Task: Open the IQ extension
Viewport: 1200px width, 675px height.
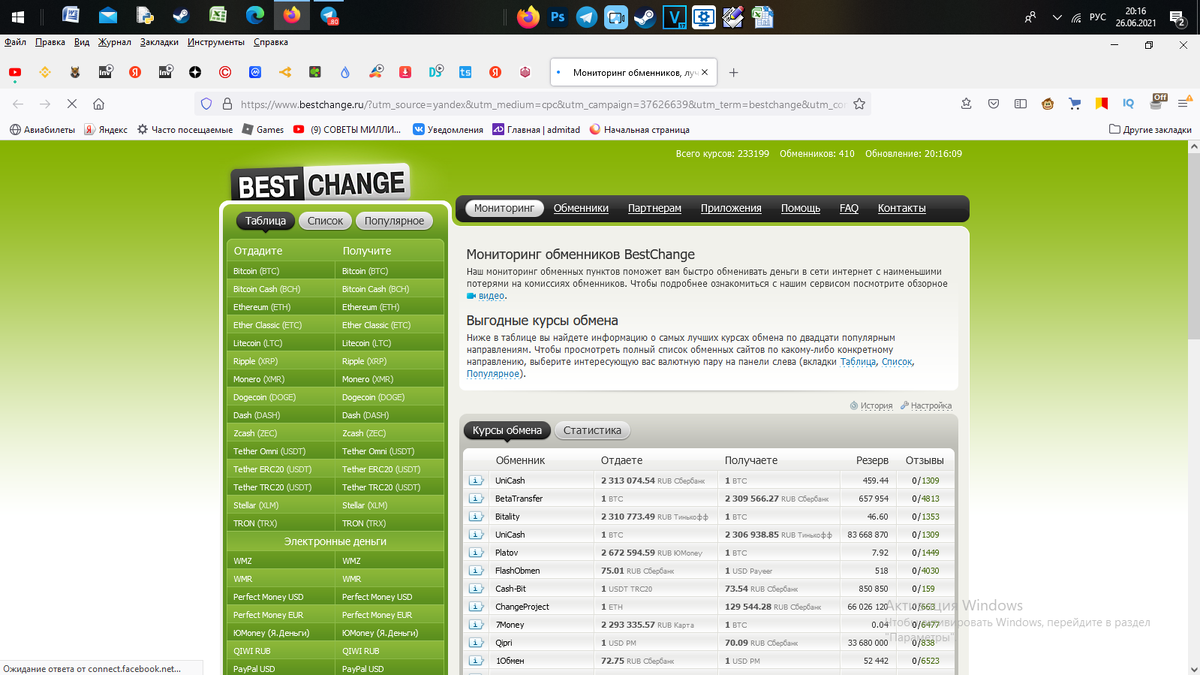Action: click(1128, 103)
